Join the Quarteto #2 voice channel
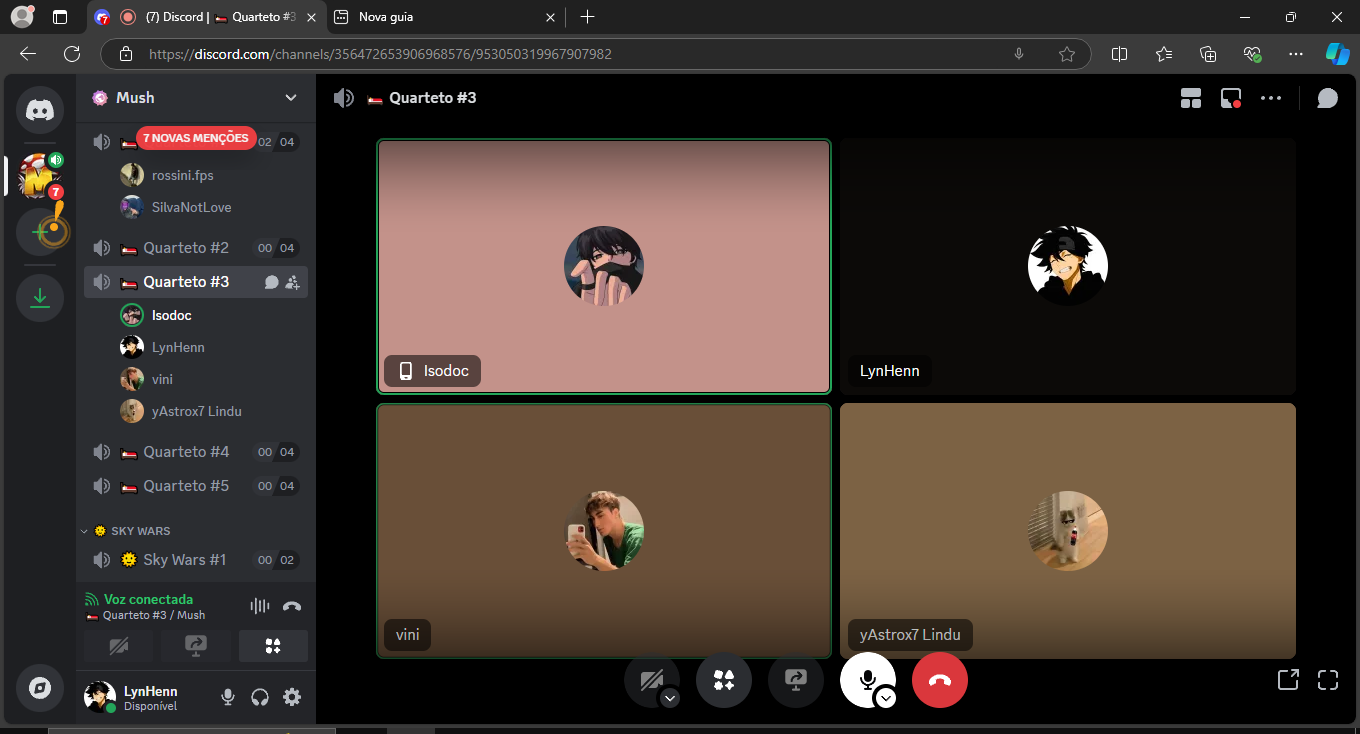This screenshot has width=1360, height=734. point(196,248)
